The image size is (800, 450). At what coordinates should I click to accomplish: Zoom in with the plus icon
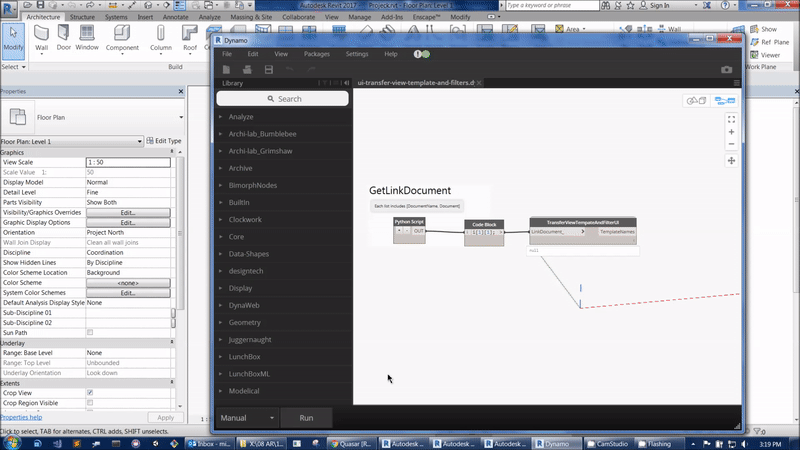click(731, 132)
